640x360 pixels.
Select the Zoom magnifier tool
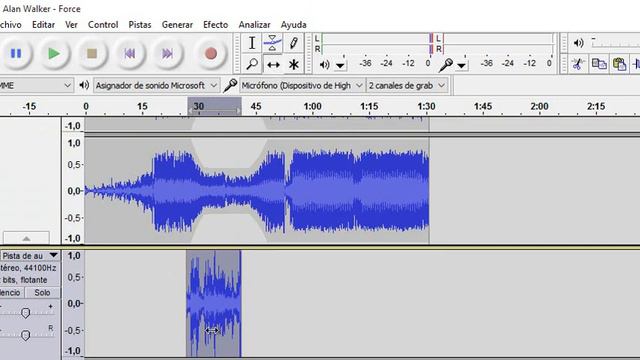pyautogui.click(x=252, y=64)
